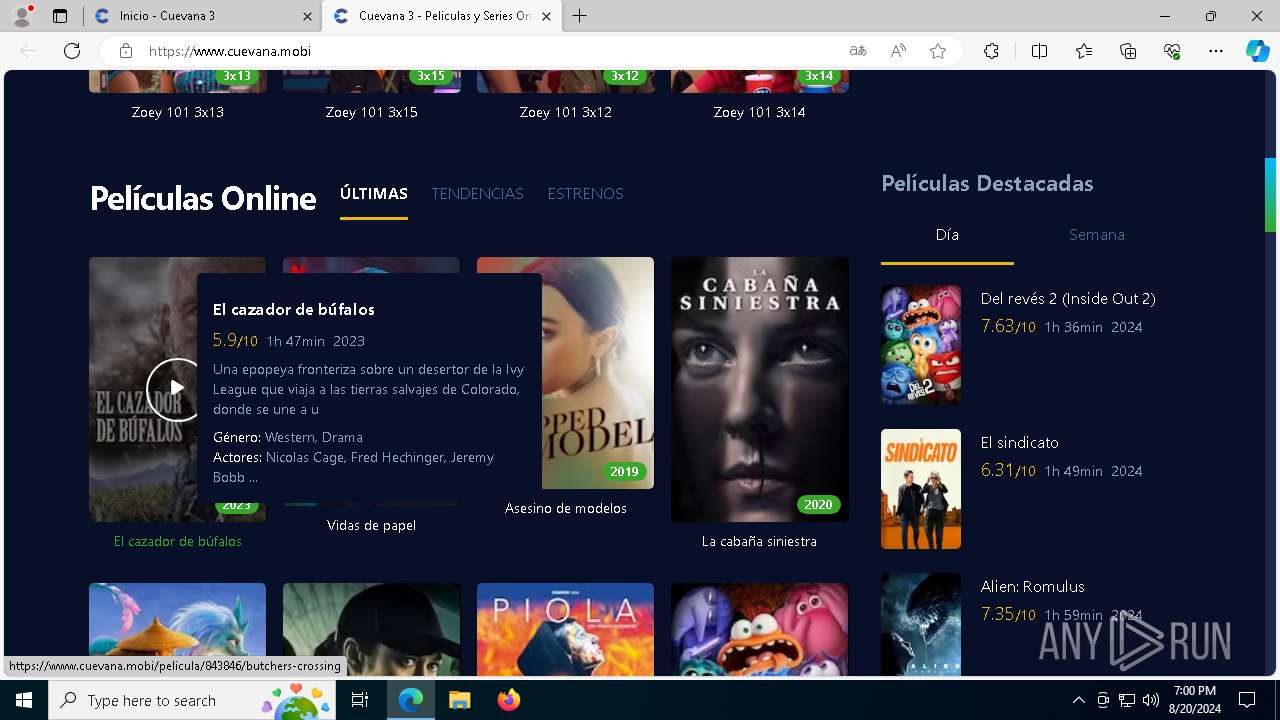This screenshot has height=720, width=1280.
Task: Open File Explorer from taskbar
Action: point(459,700)
